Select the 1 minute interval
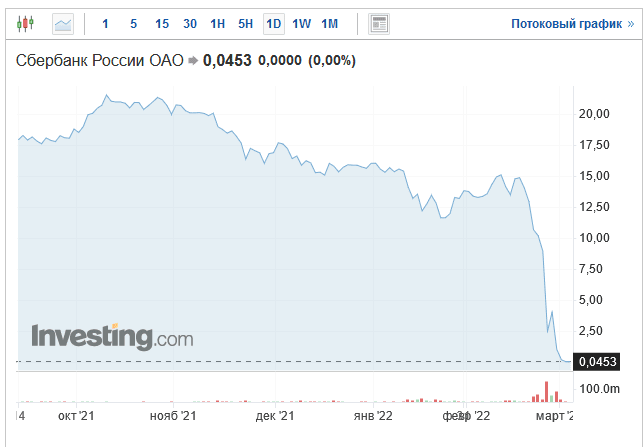Image resolution: width=643 pixels, height=447 pixels. point(105,24)
